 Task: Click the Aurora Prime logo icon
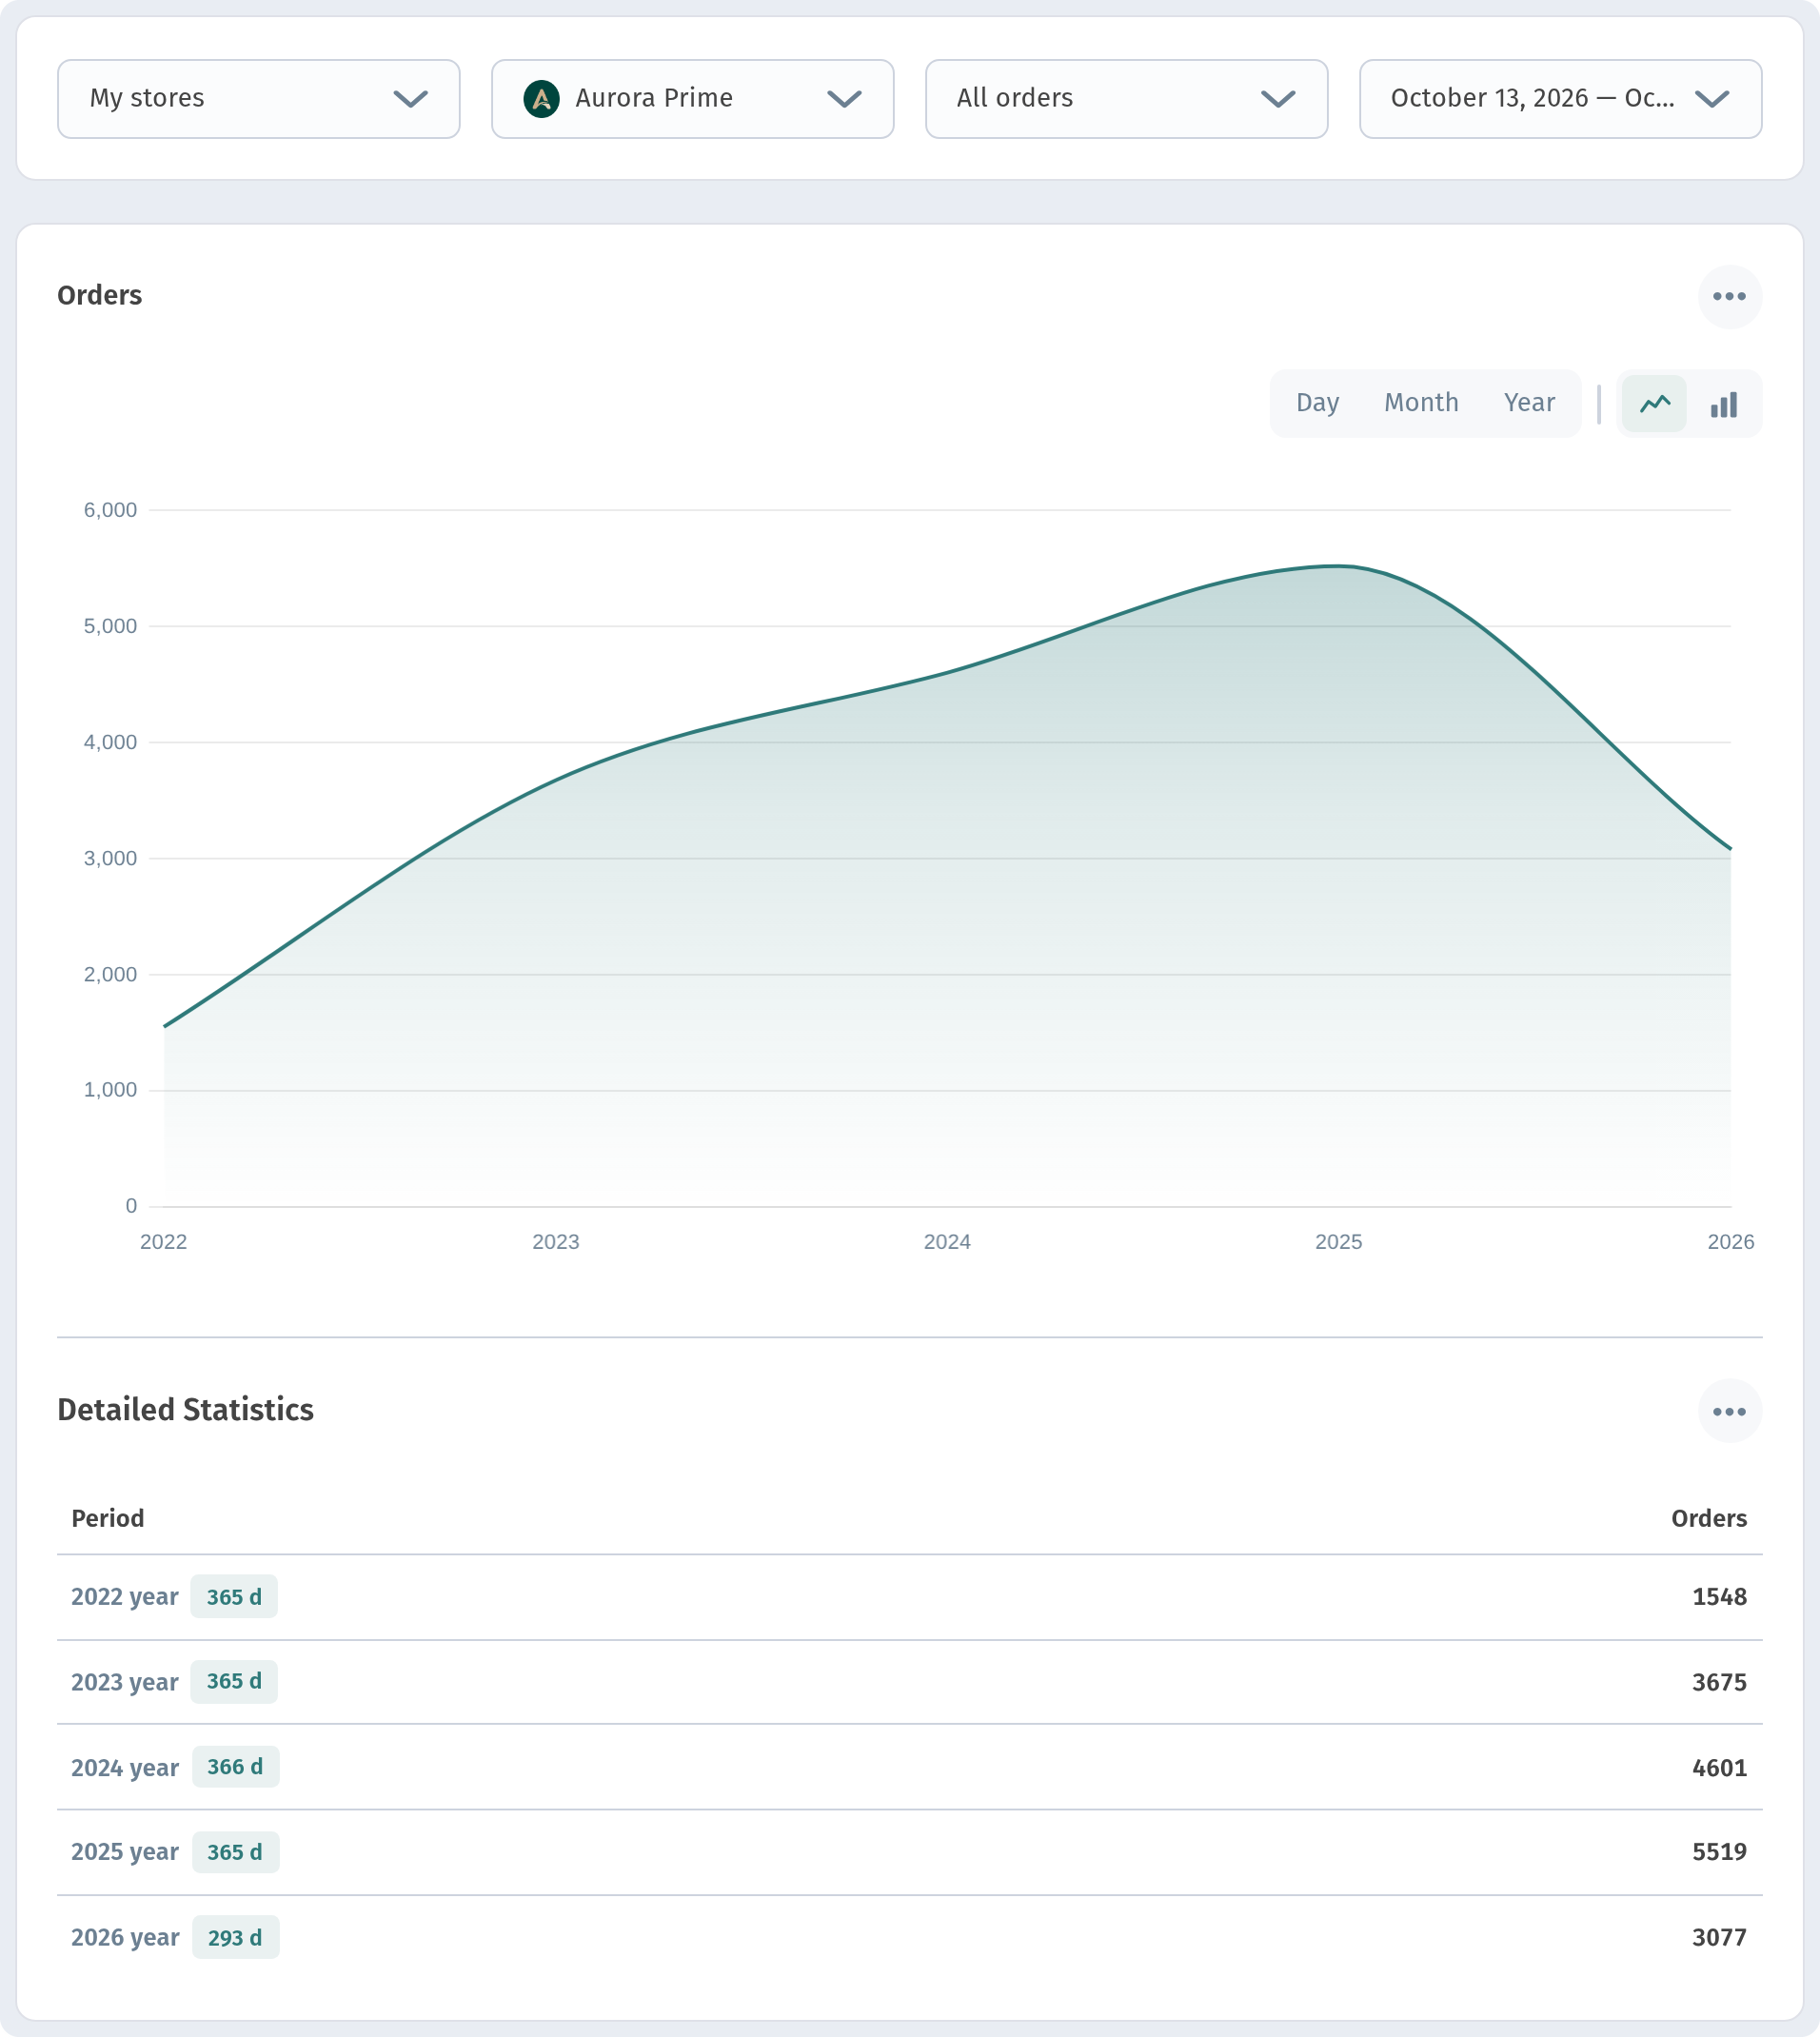point(541,98)
